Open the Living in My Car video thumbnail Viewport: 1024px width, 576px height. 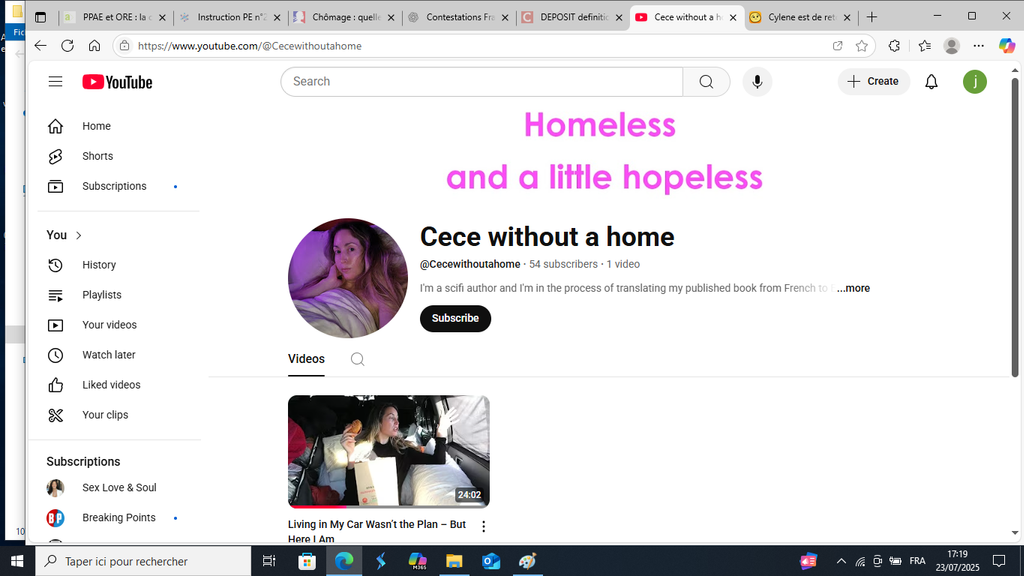pos(389,451)
